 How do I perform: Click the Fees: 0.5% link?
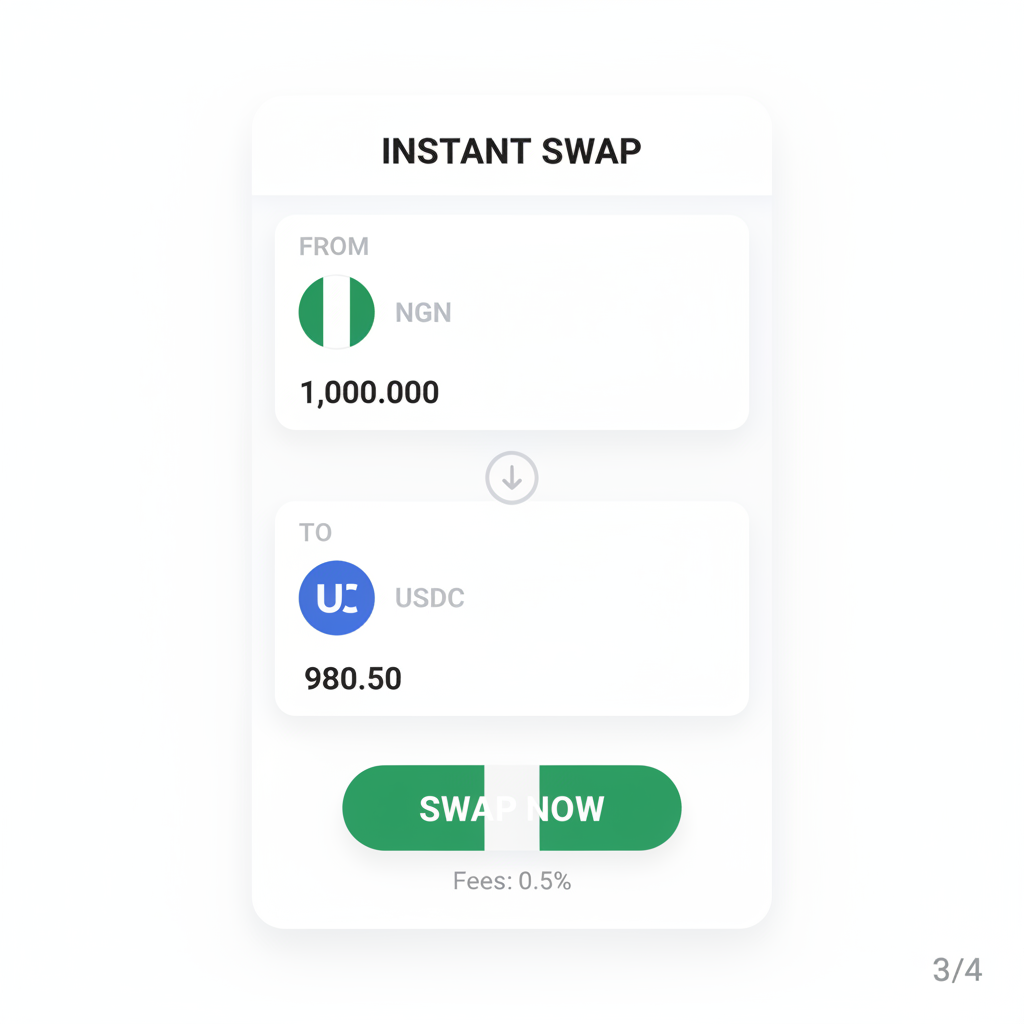click(512, 881)
